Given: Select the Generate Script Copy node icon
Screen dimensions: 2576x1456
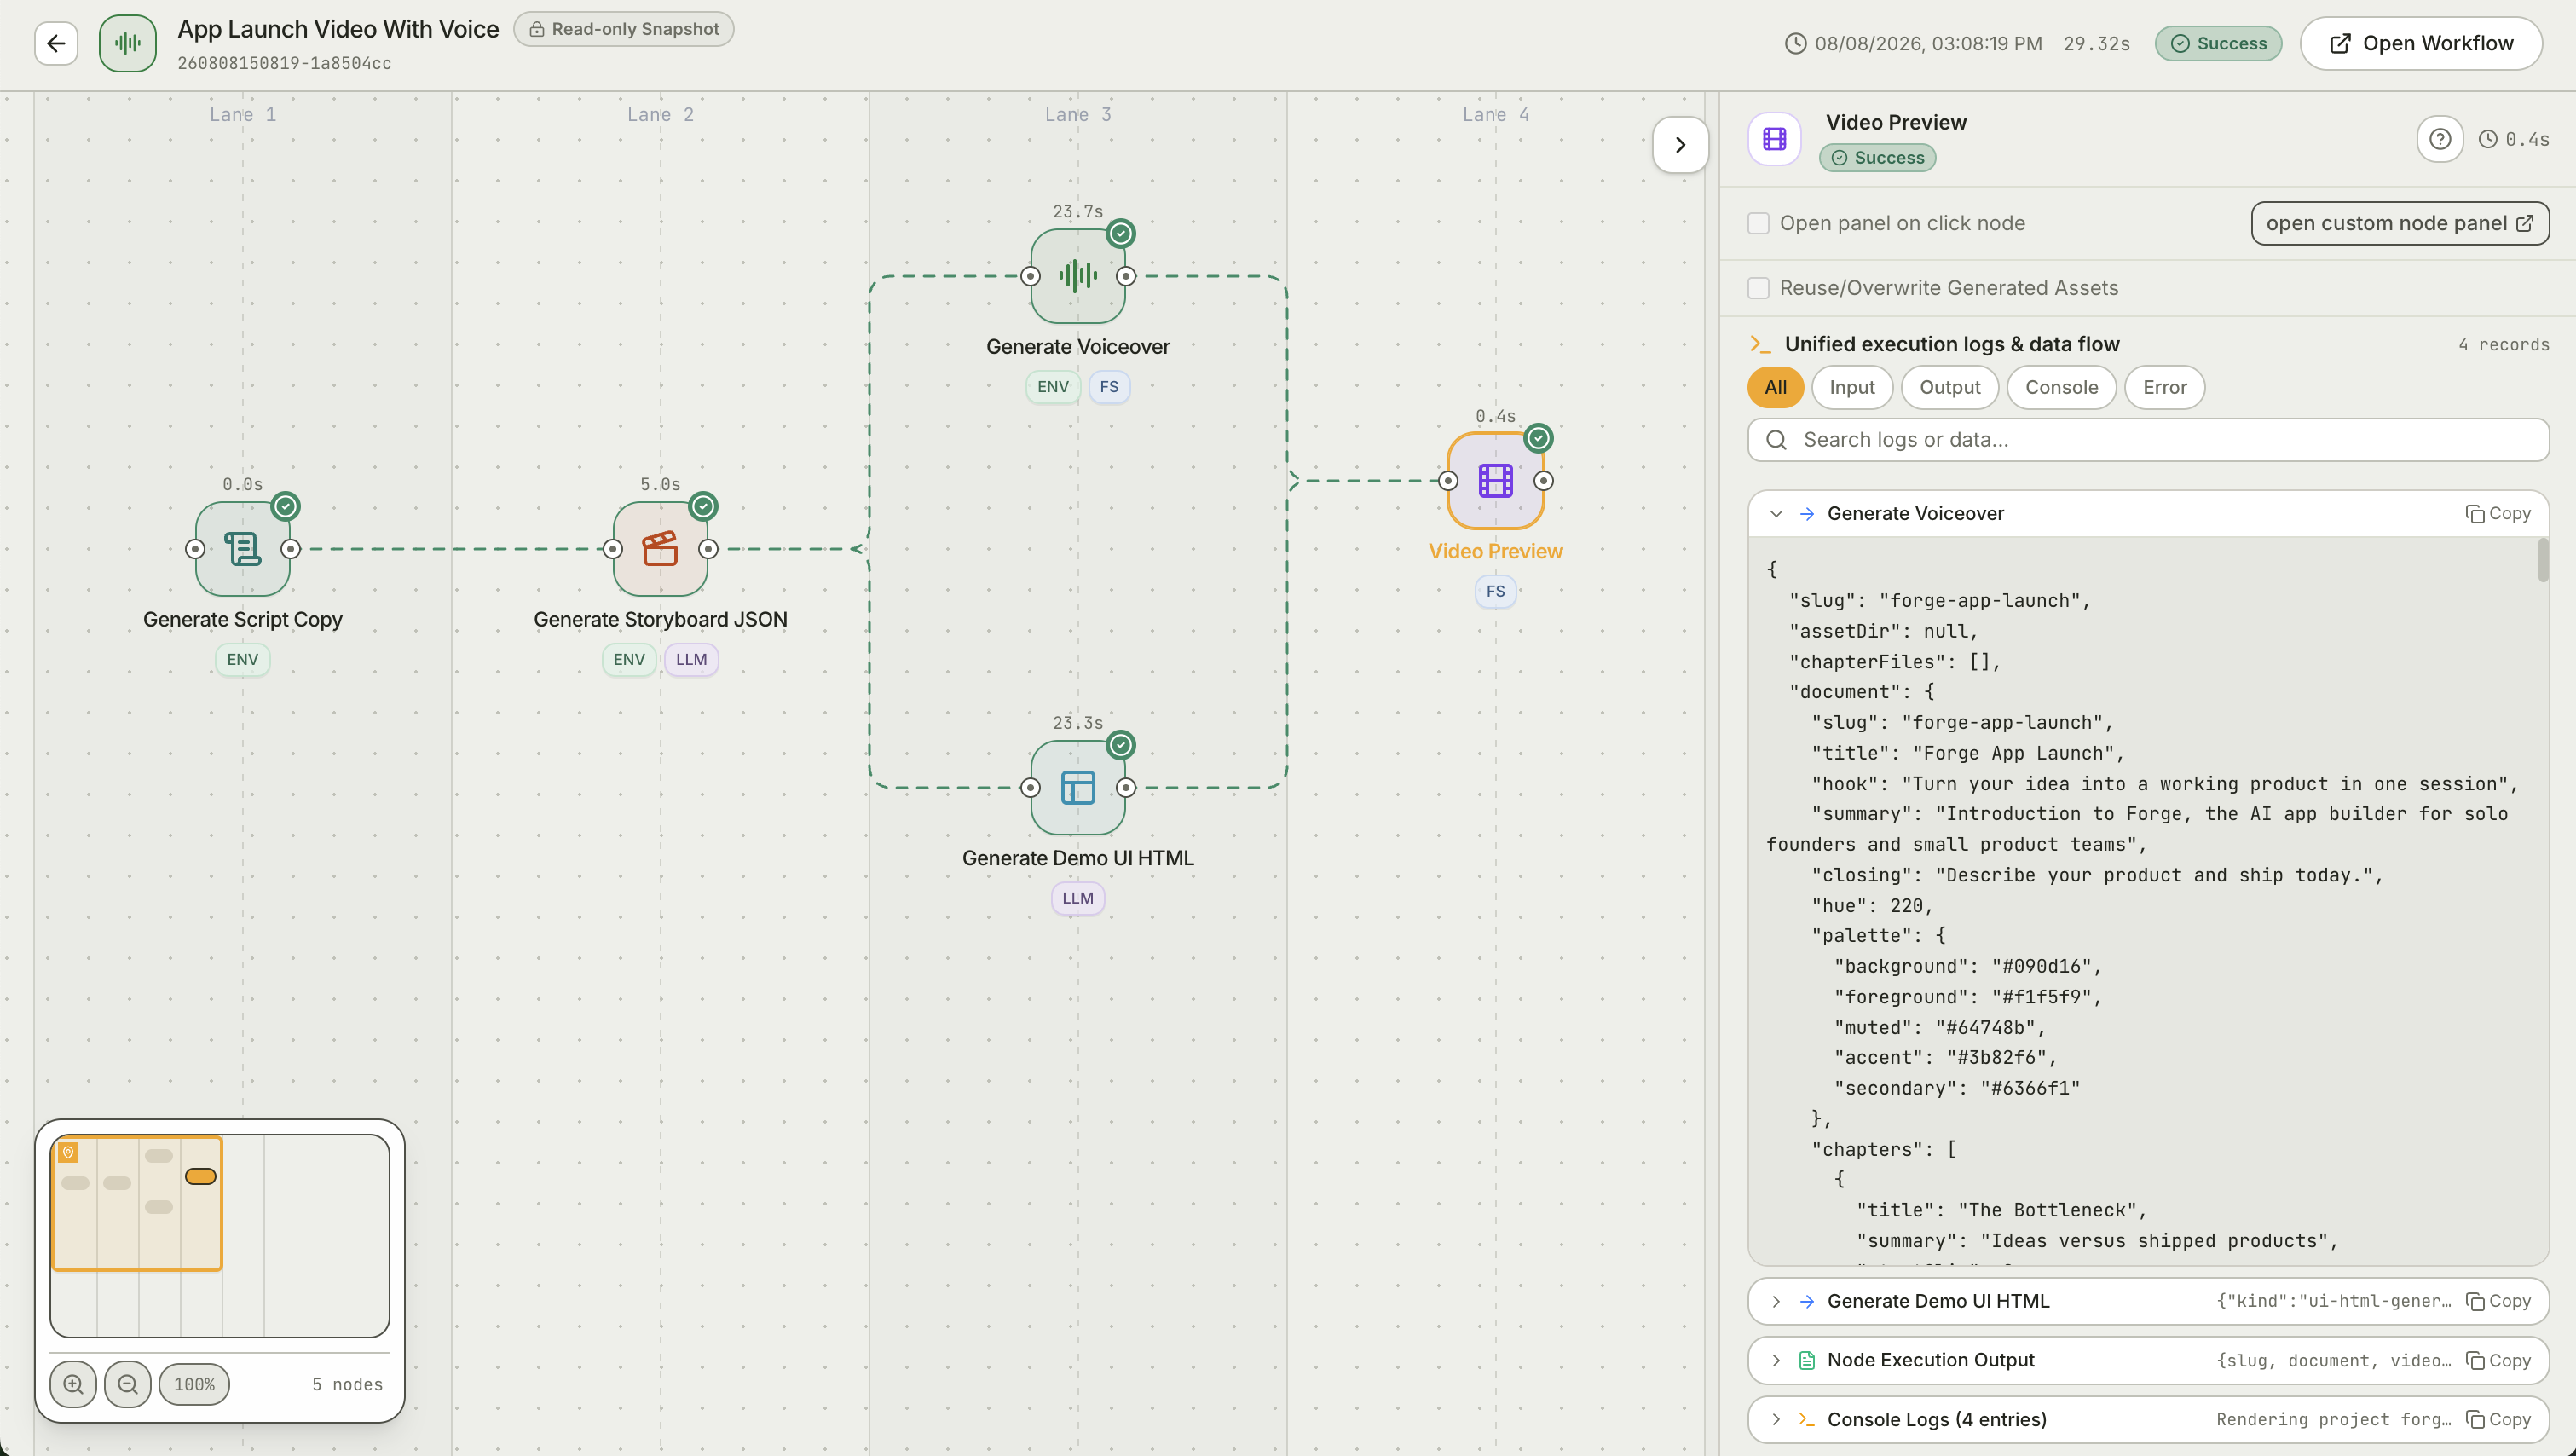Looking at the screenshot, I should tap(243, 549).
